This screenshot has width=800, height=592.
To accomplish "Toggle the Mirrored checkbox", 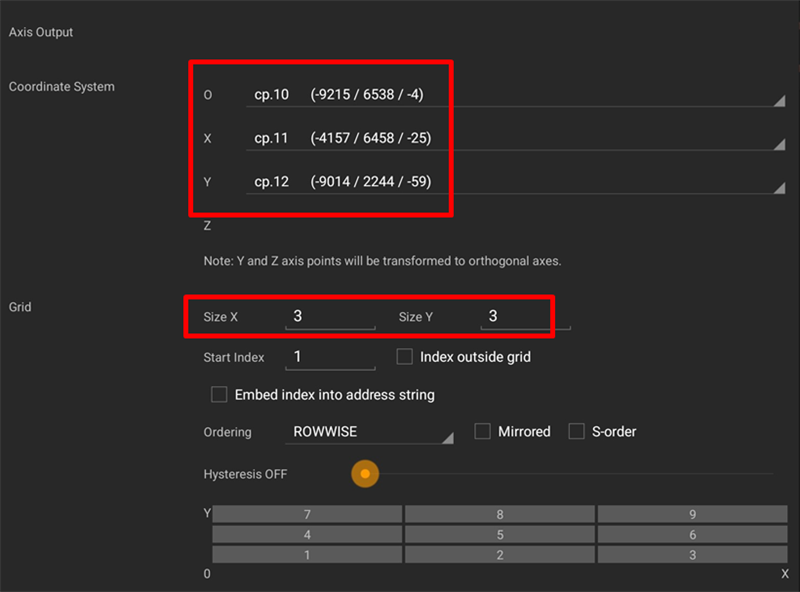I will tap(482, 431).
